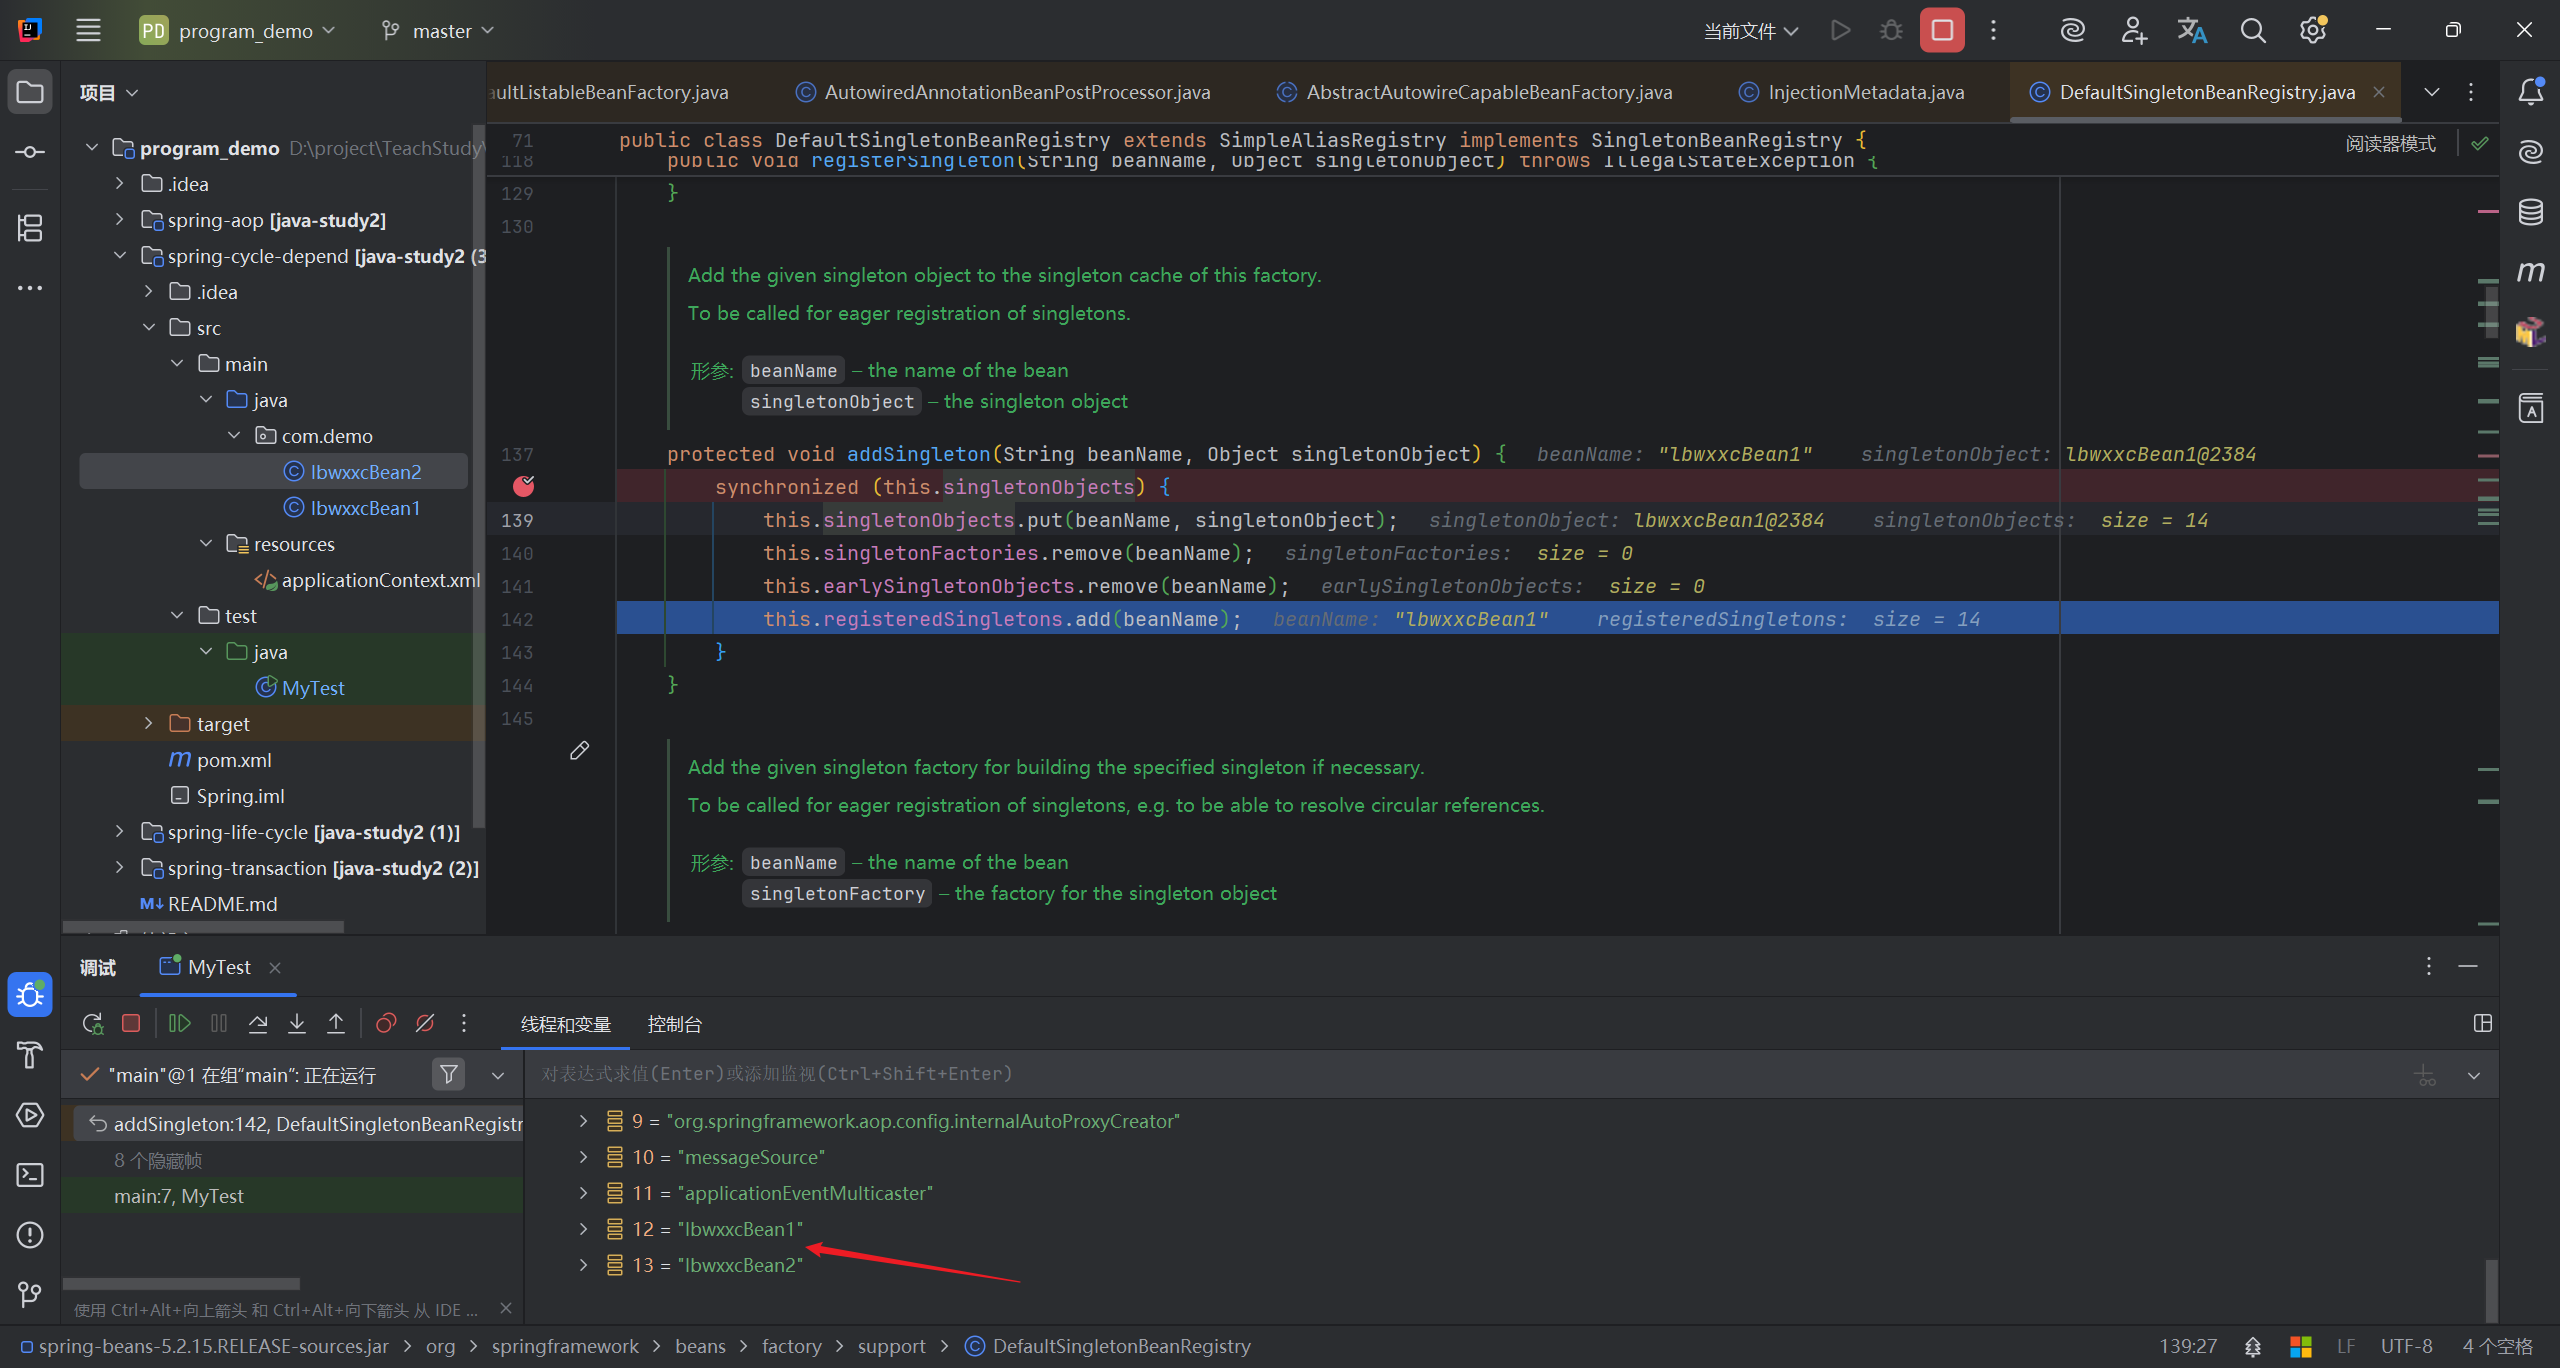2560x1368 pixels.
Task: Toggle the Mute Breakpoints button
Action: point(425,1023)
